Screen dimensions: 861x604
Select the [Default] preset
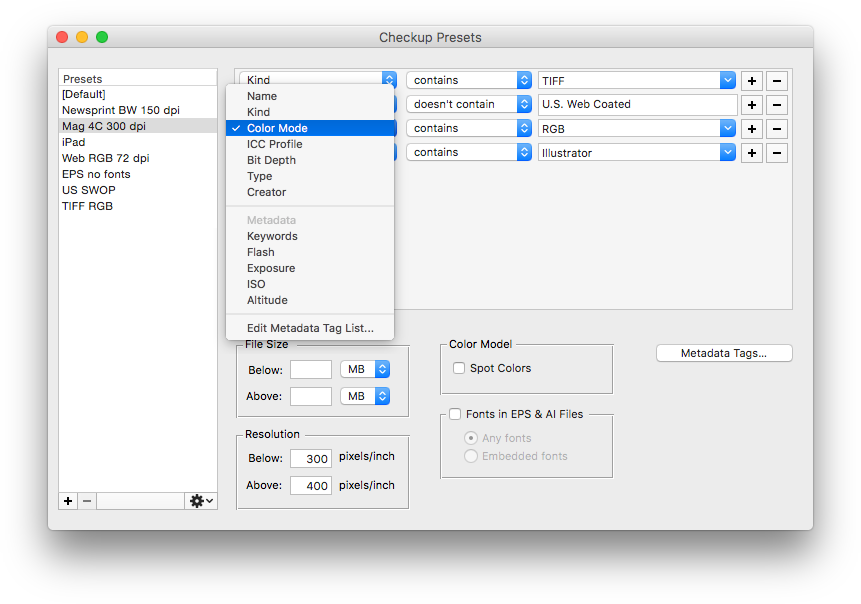(x=138, y=94)
